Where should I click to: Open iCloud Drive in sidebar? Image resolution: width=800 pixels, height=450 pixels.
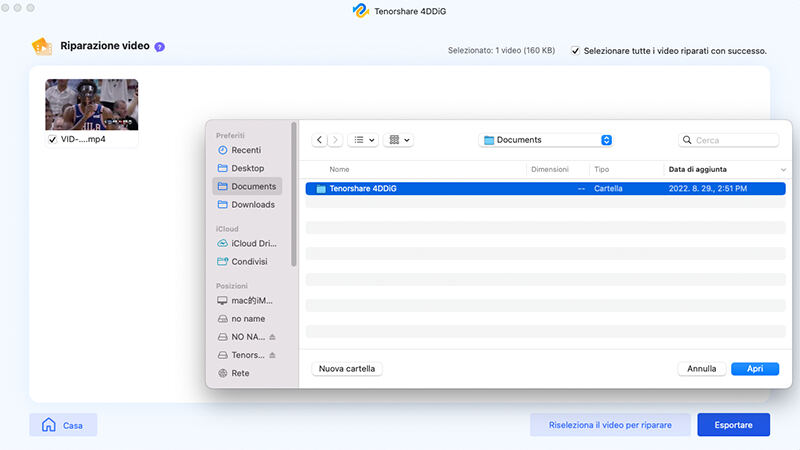247,243
